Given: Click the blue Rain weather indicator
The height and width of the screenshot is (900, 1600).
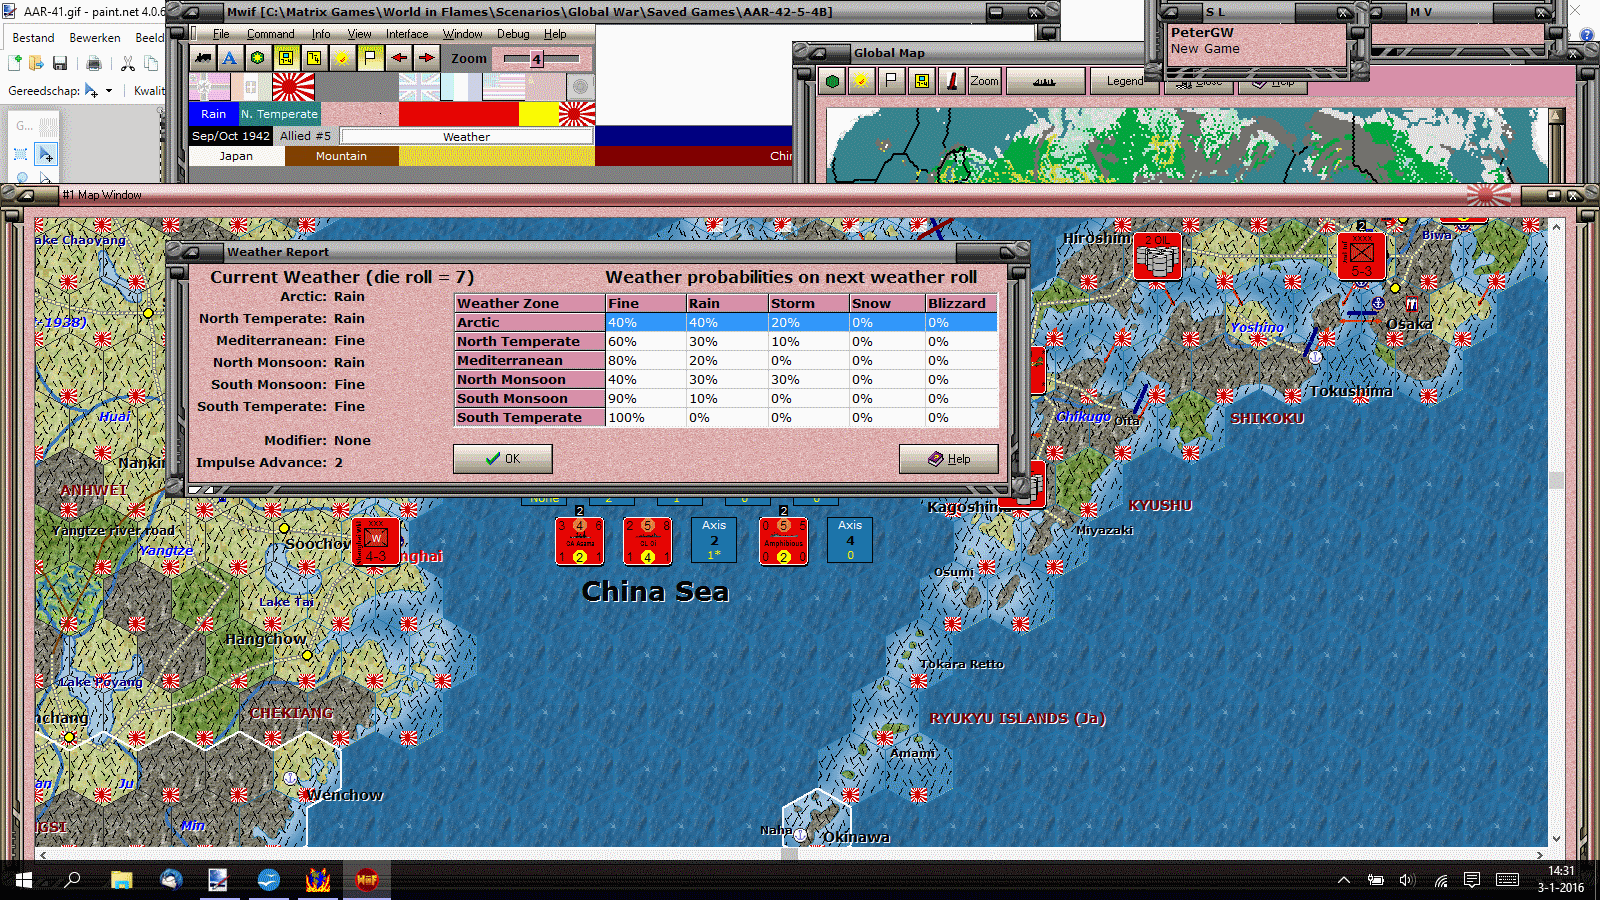Looking at the screenshot, I should coord(214,114).
